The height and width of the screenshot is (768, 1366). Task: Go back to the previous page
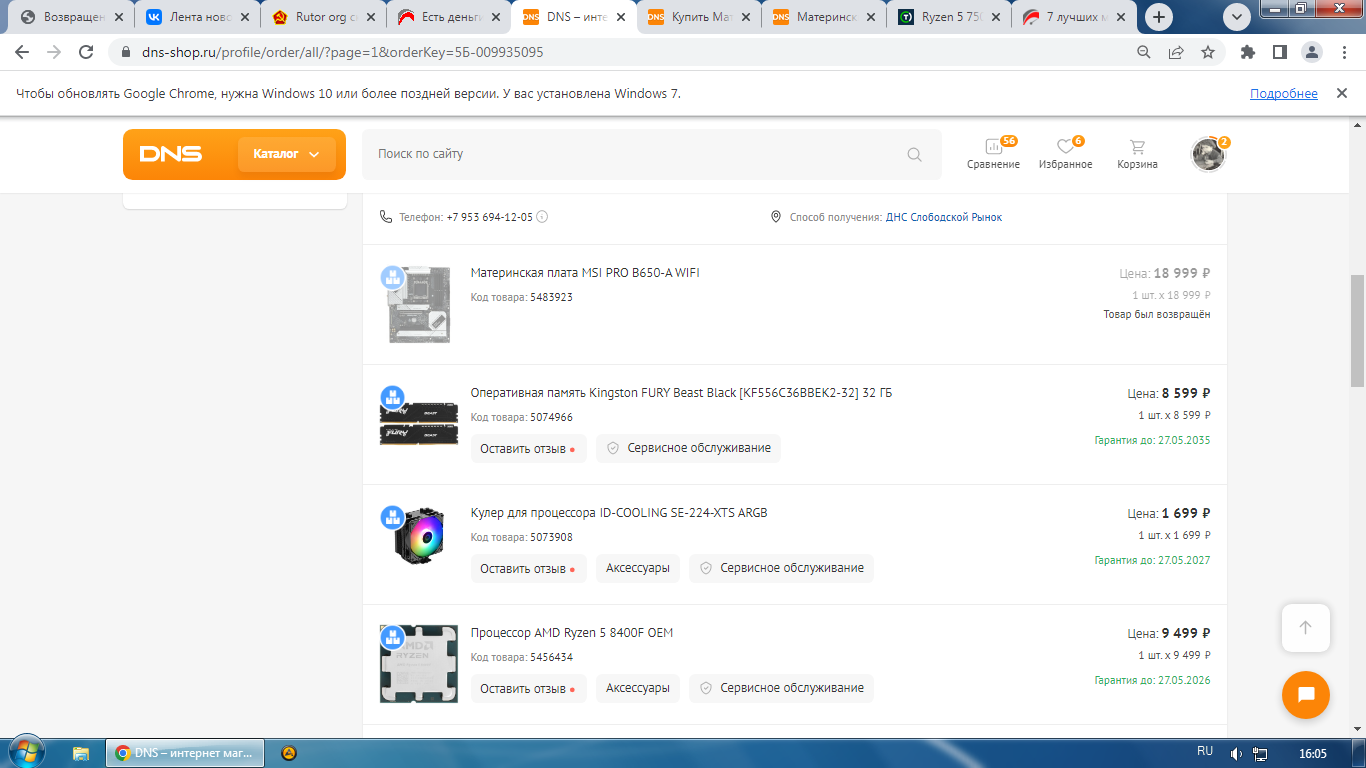tap(22, 52)
